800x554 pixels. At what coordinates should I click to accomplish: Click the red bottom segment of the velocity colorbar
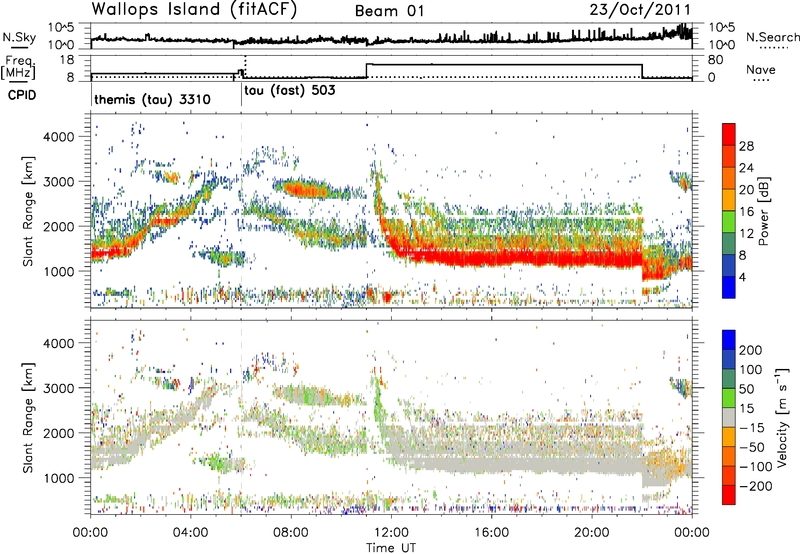coord(729,495)
